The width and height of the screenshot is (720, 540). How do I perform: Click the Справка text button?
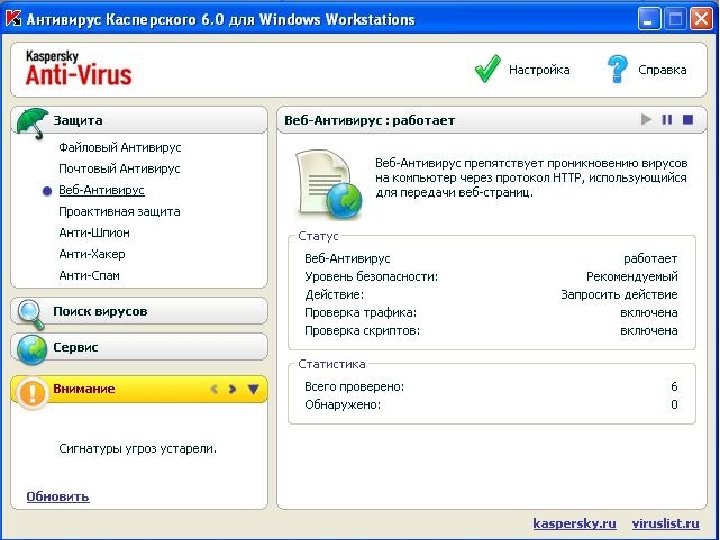click(662, 70)
